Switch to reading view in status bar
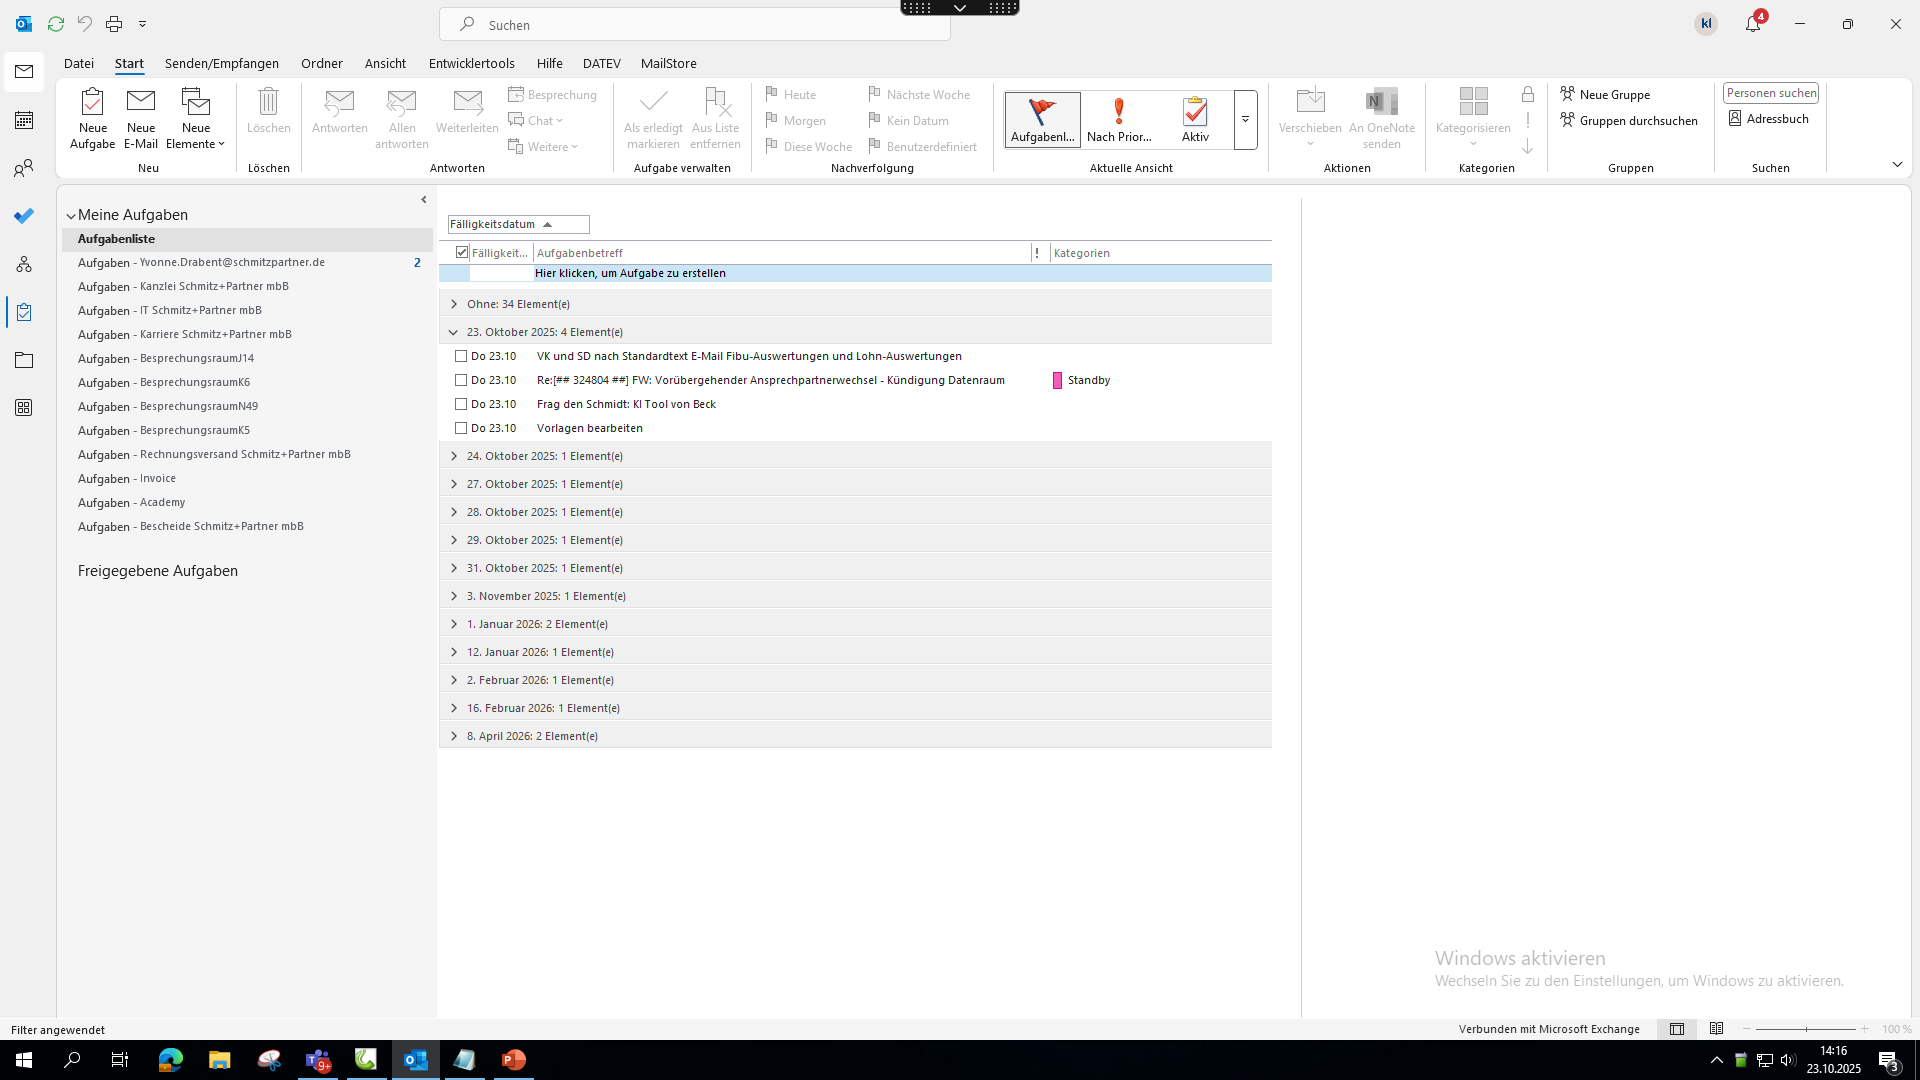Viewport: 1920px width, 1080px height. [x=1717, y=1029]
